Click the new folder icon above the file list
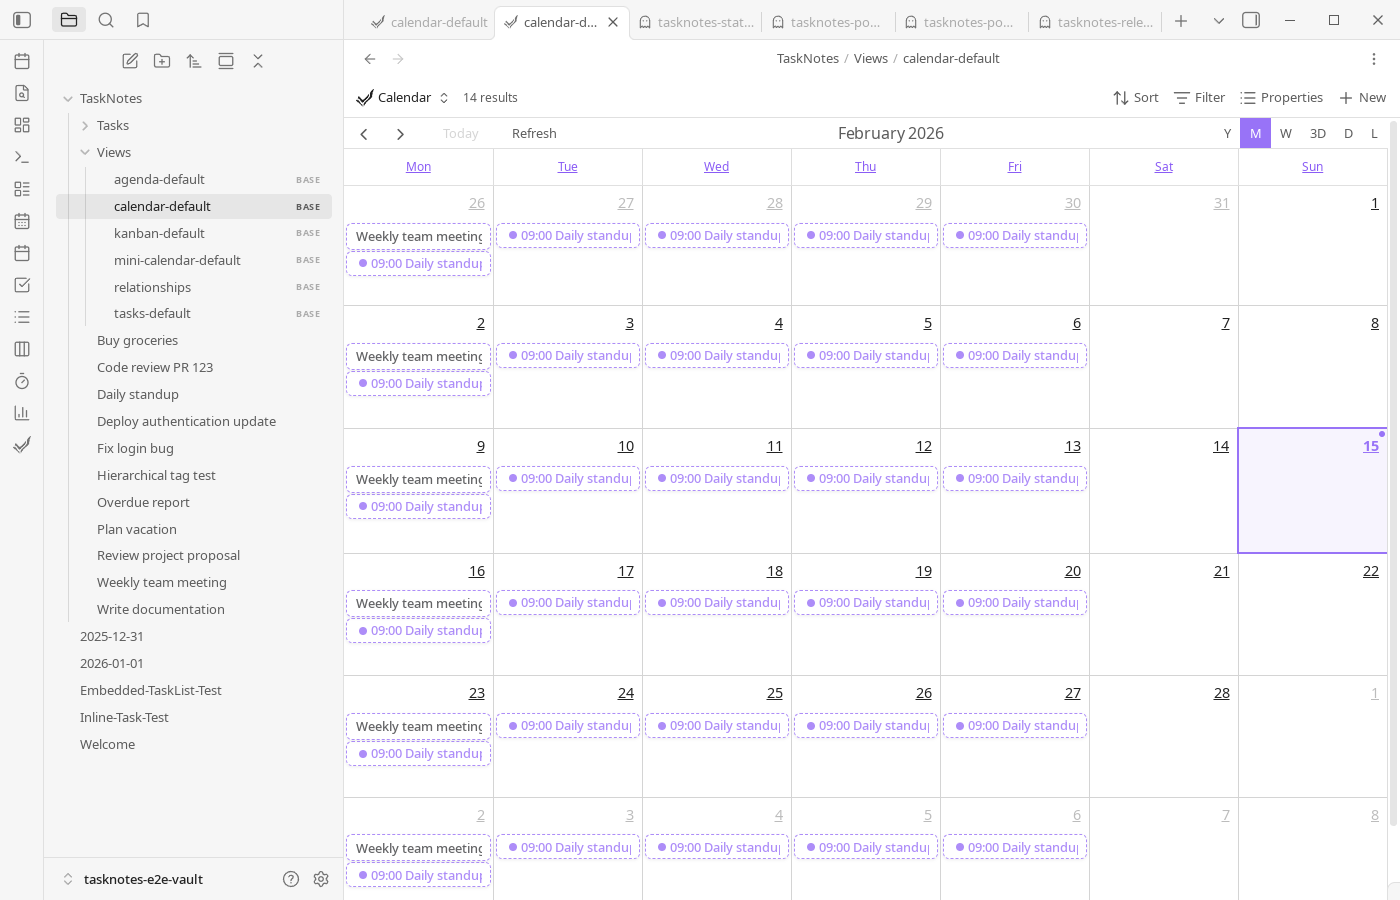 pyautogui.click(x=162, y=61)
